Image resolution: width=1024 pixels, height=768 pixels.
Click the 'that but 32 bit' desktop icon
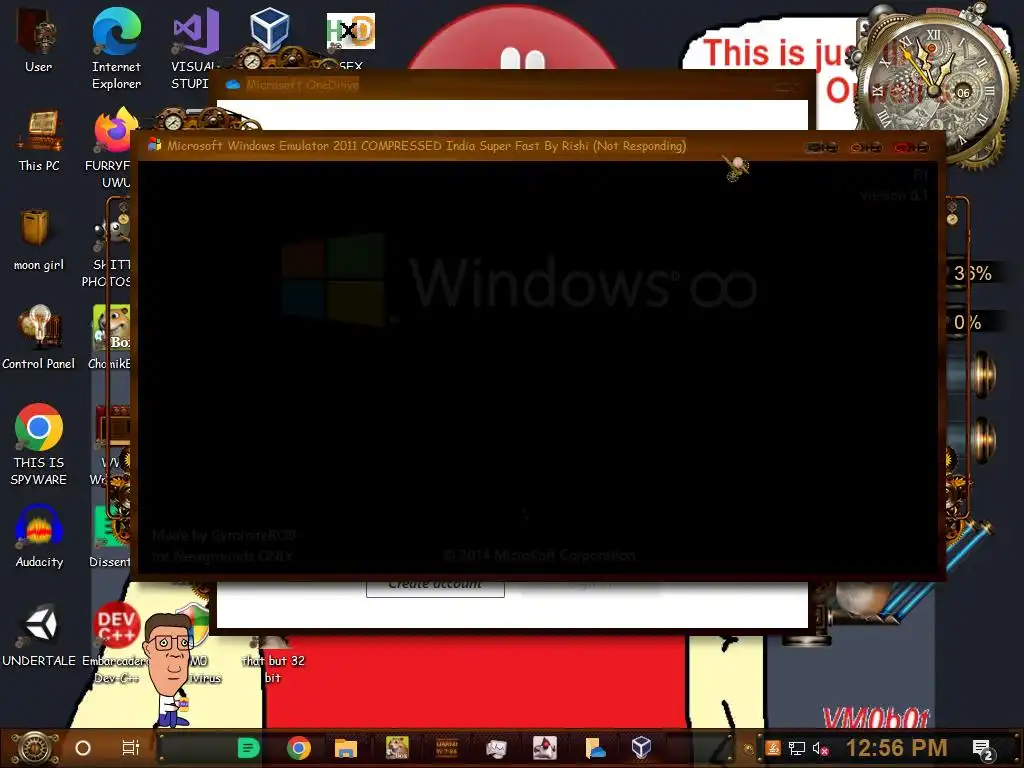[x=273, y=660]
